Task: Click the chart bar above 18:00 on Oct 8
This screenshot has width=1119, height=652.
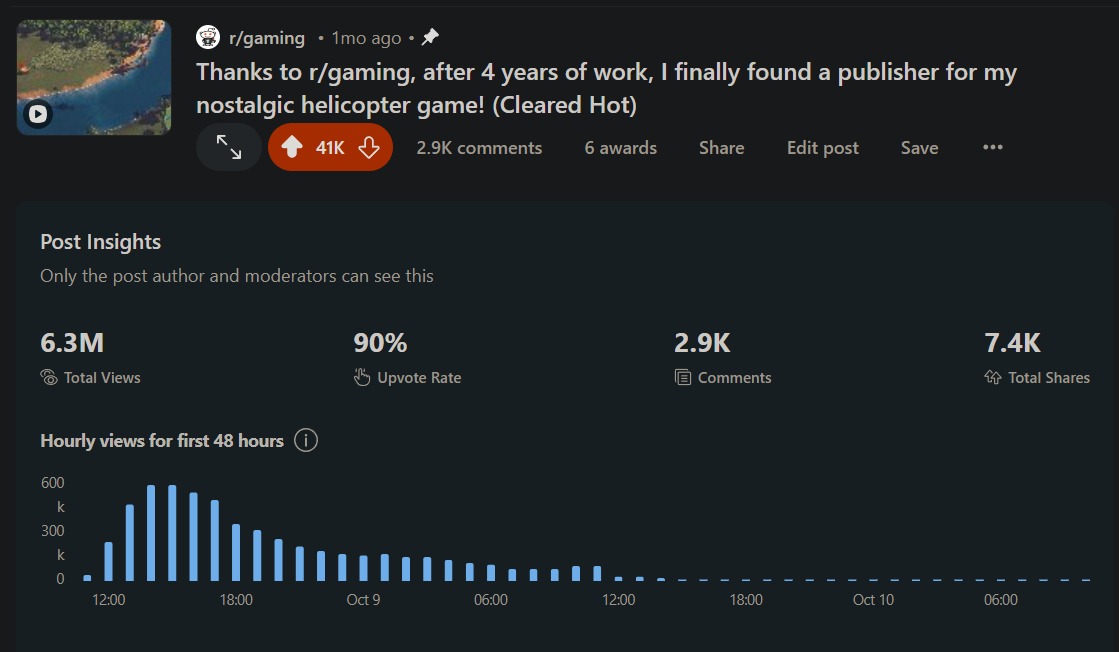Action: click(236, 552)
